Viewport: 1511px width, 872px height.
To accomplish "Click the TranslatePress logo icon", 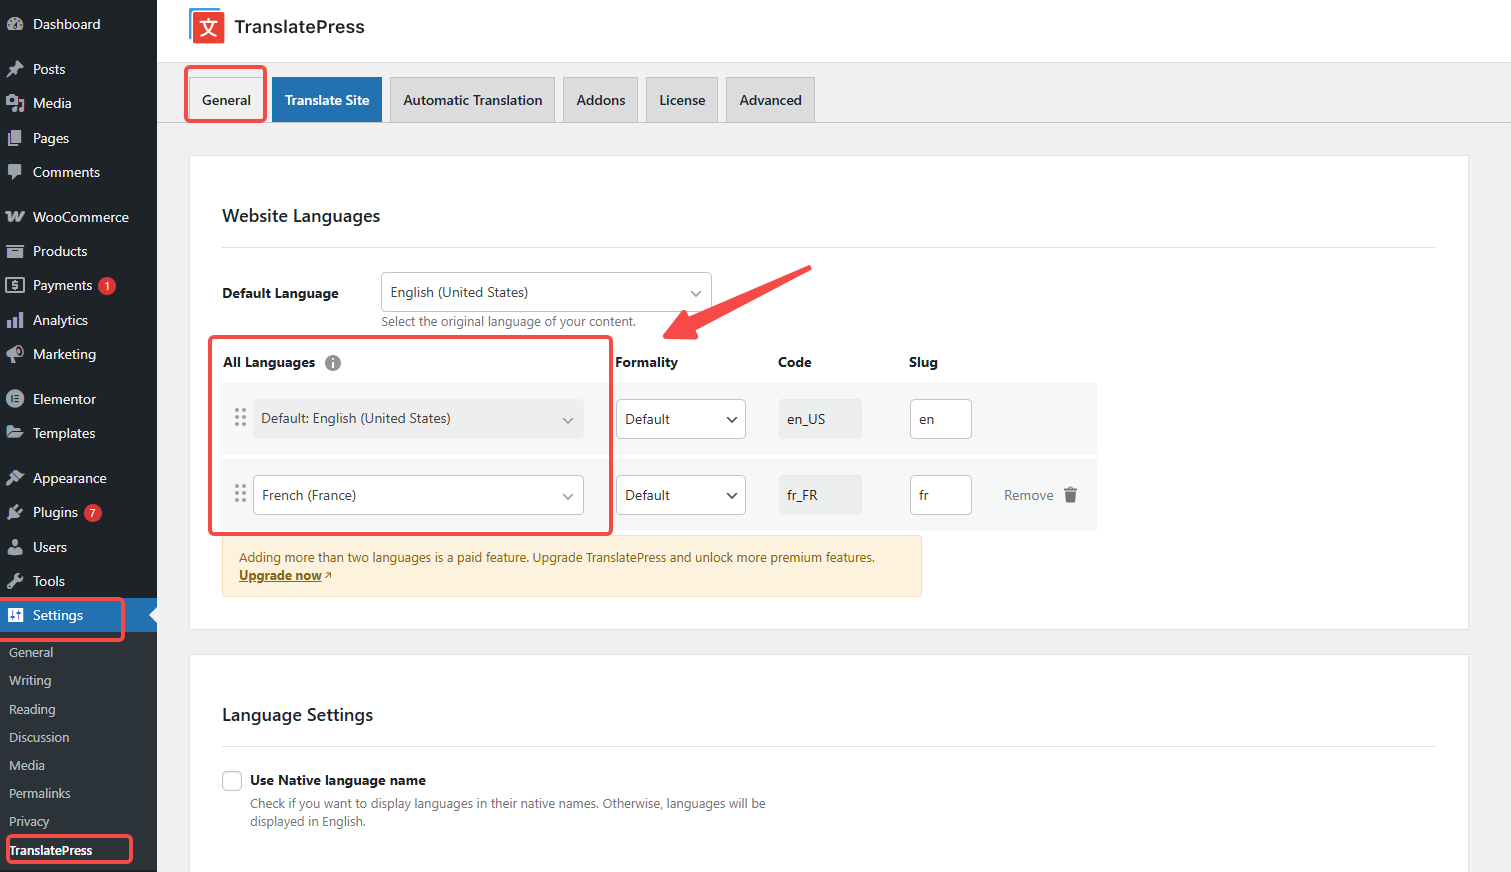I will 206,27.
